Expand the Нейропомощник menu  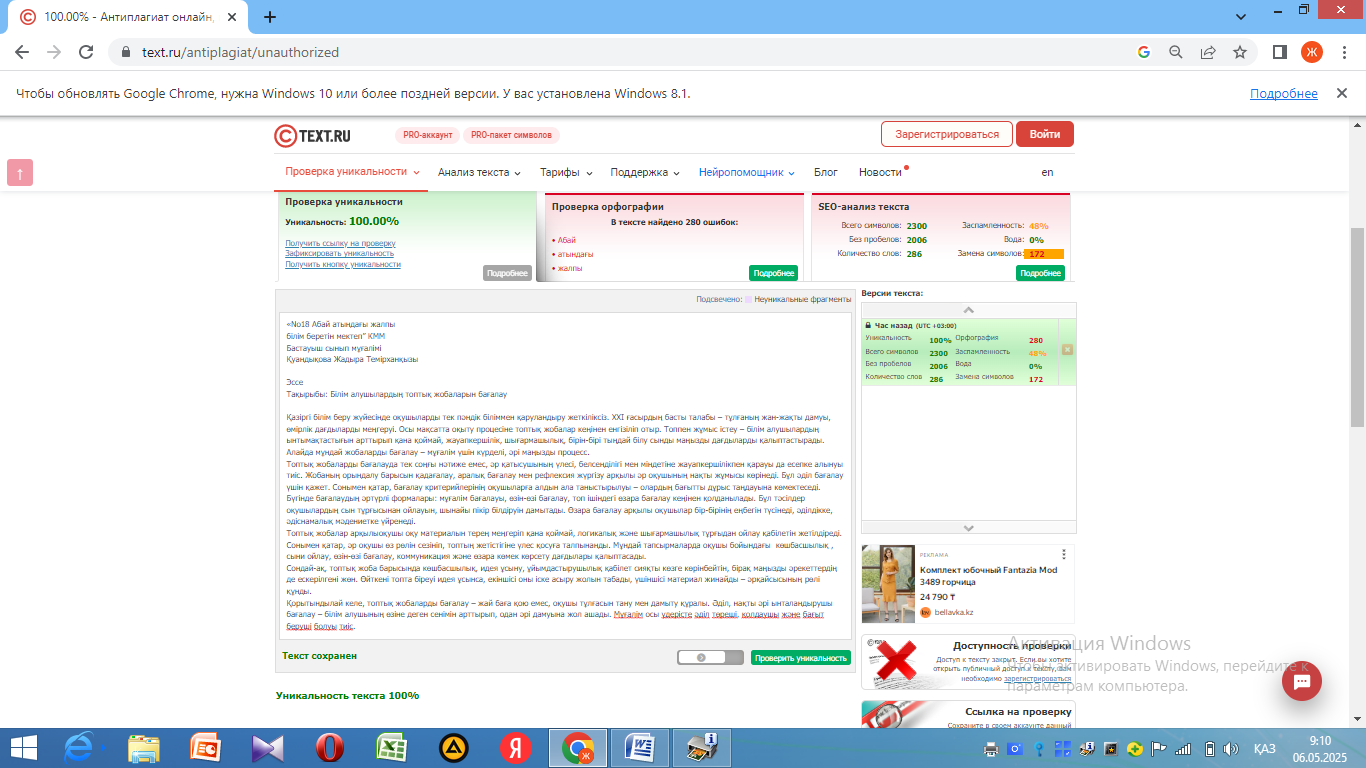[747, 172]
